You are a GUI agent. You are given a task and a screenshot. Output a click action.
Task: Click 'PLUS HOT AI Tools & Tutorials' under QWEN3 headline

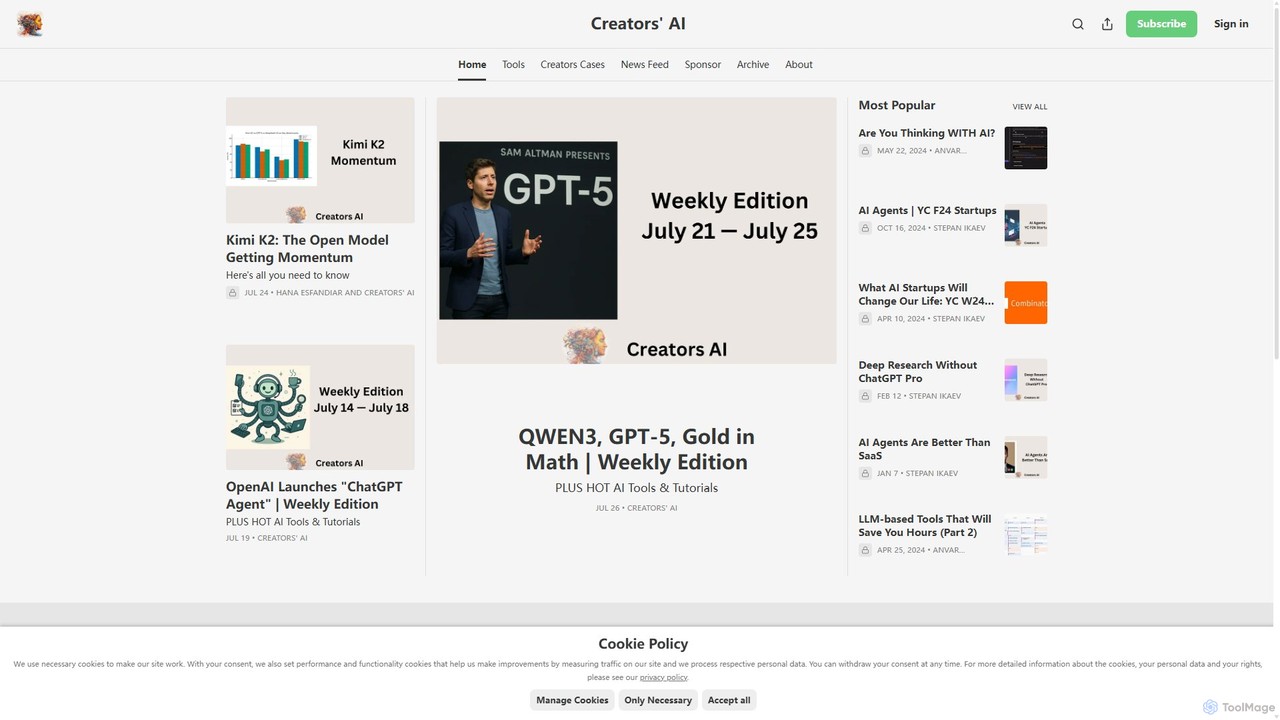(x=637, y=488)
